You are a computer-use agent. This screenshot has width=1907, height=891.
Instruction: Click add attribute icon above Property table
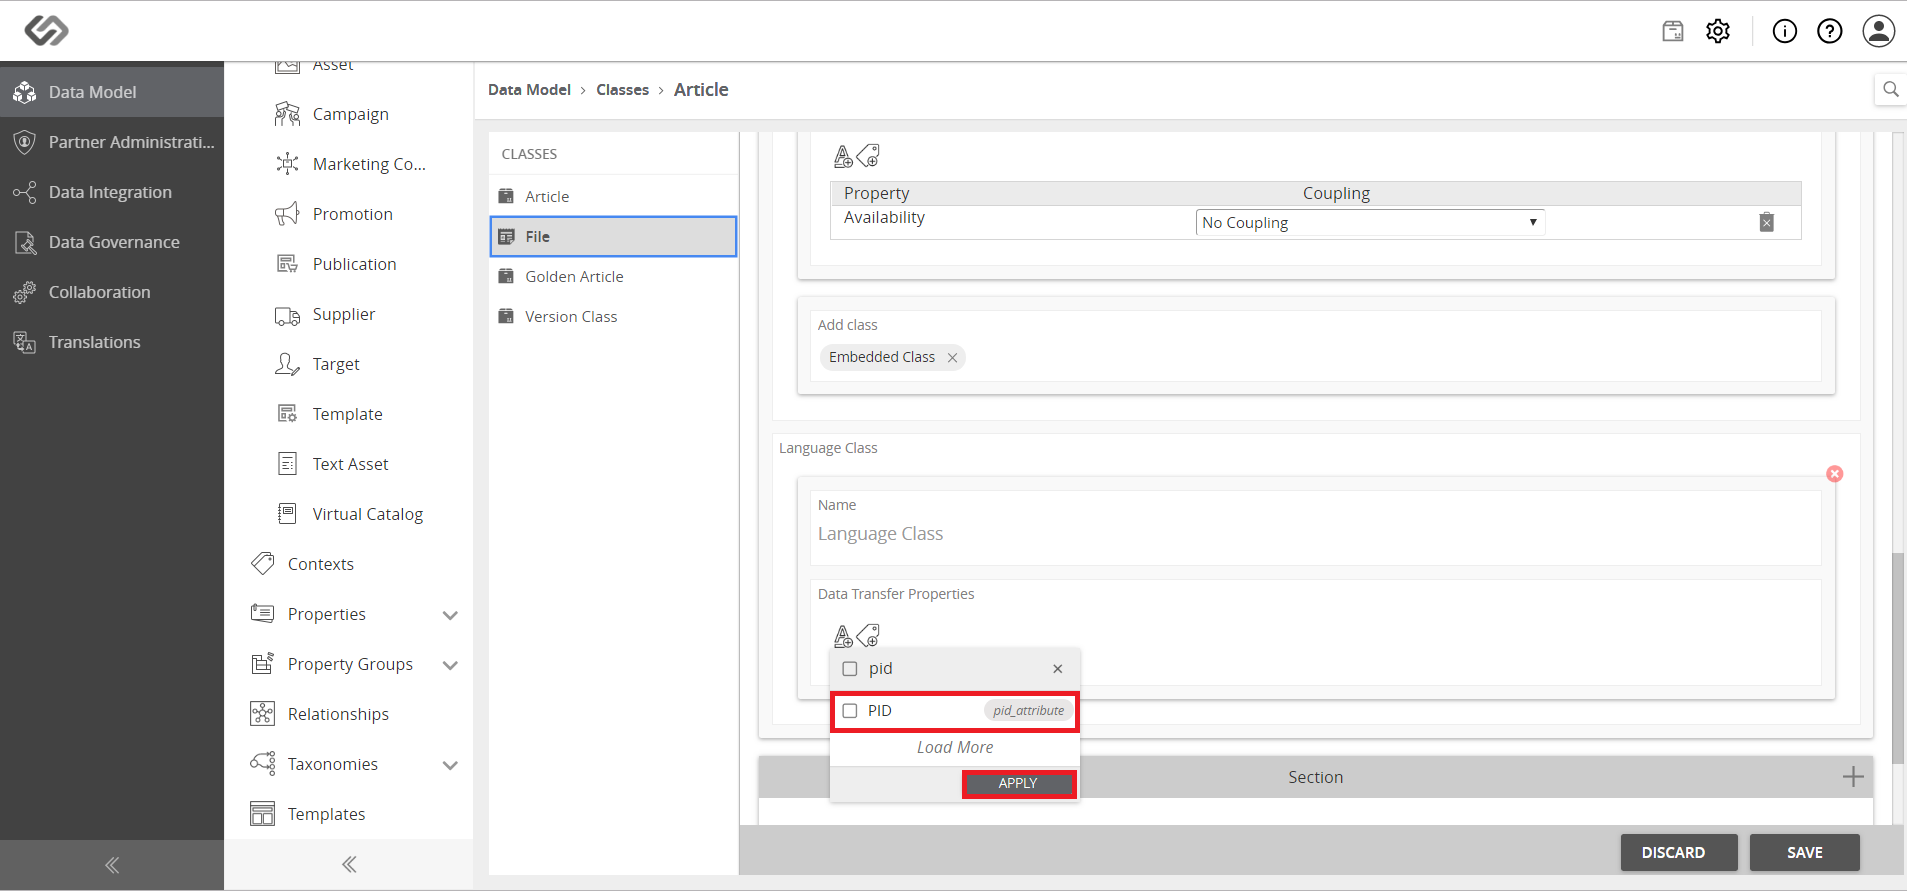pyautogui.click(x=843, y=156)
